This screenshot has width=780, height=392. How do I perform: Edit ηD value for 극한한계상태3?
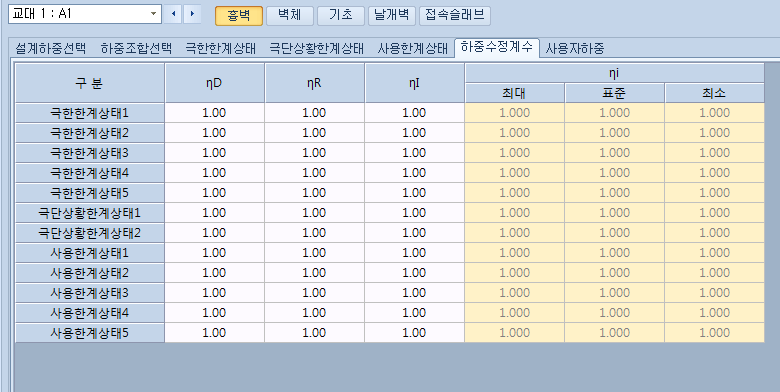click(214, 153)
